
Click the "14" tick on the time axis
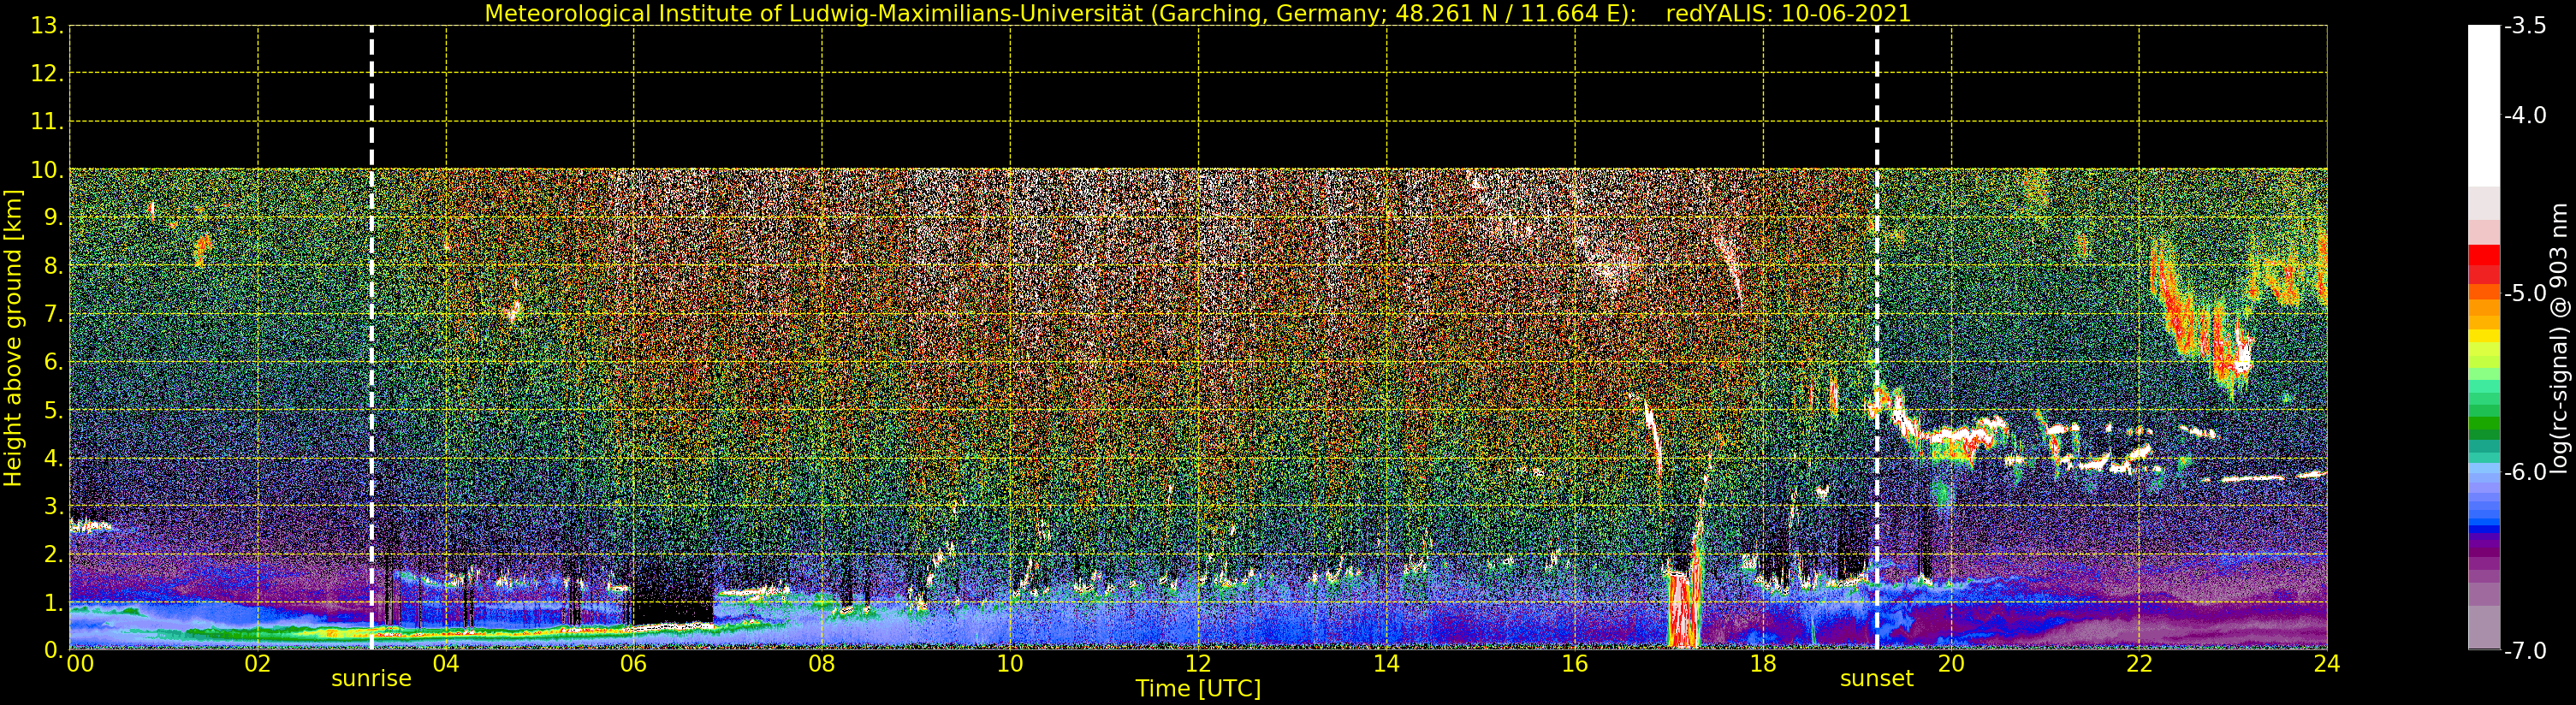coord(1386,664)
